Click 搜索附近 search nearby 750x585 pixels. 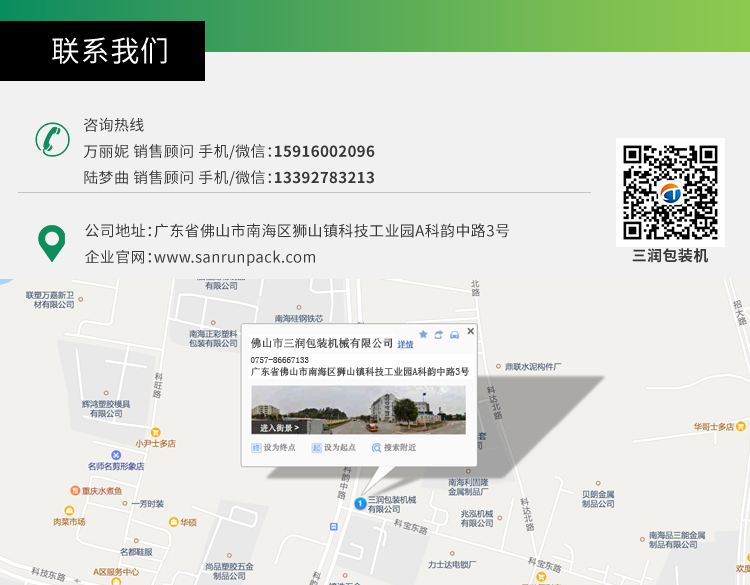[x=393, y=448]
